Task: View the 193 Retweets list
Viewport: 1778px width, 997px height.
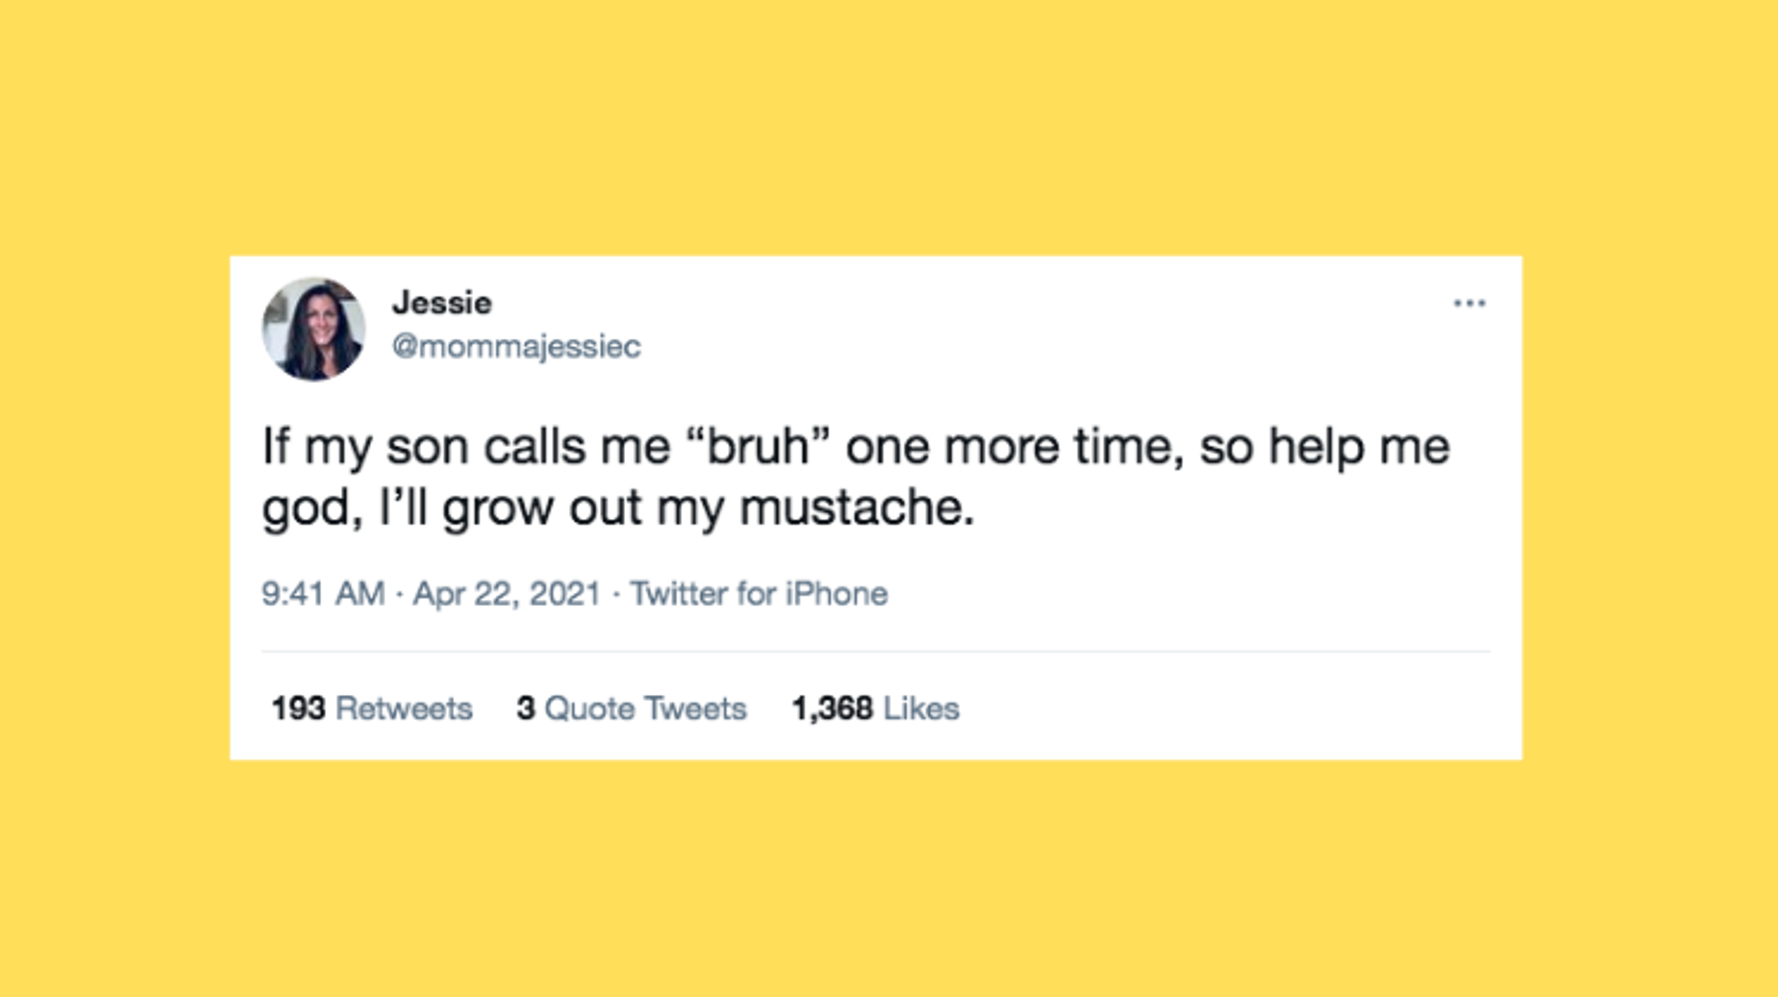Action: [x=371, y=709]
